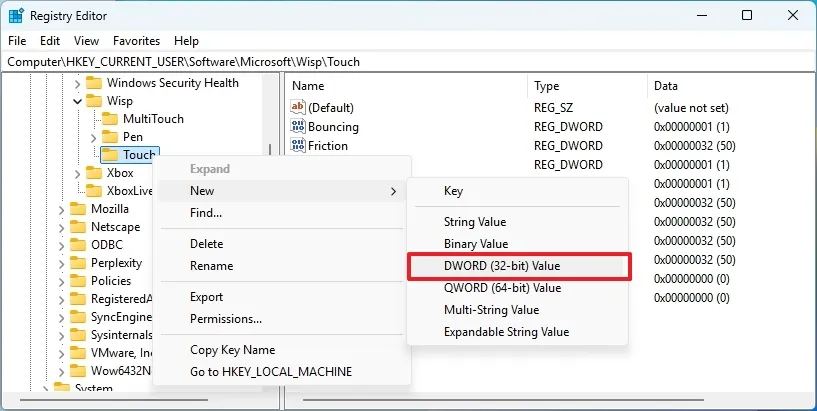Open the Favorites menu
The image size is (817, 411).
click(136, 41)
